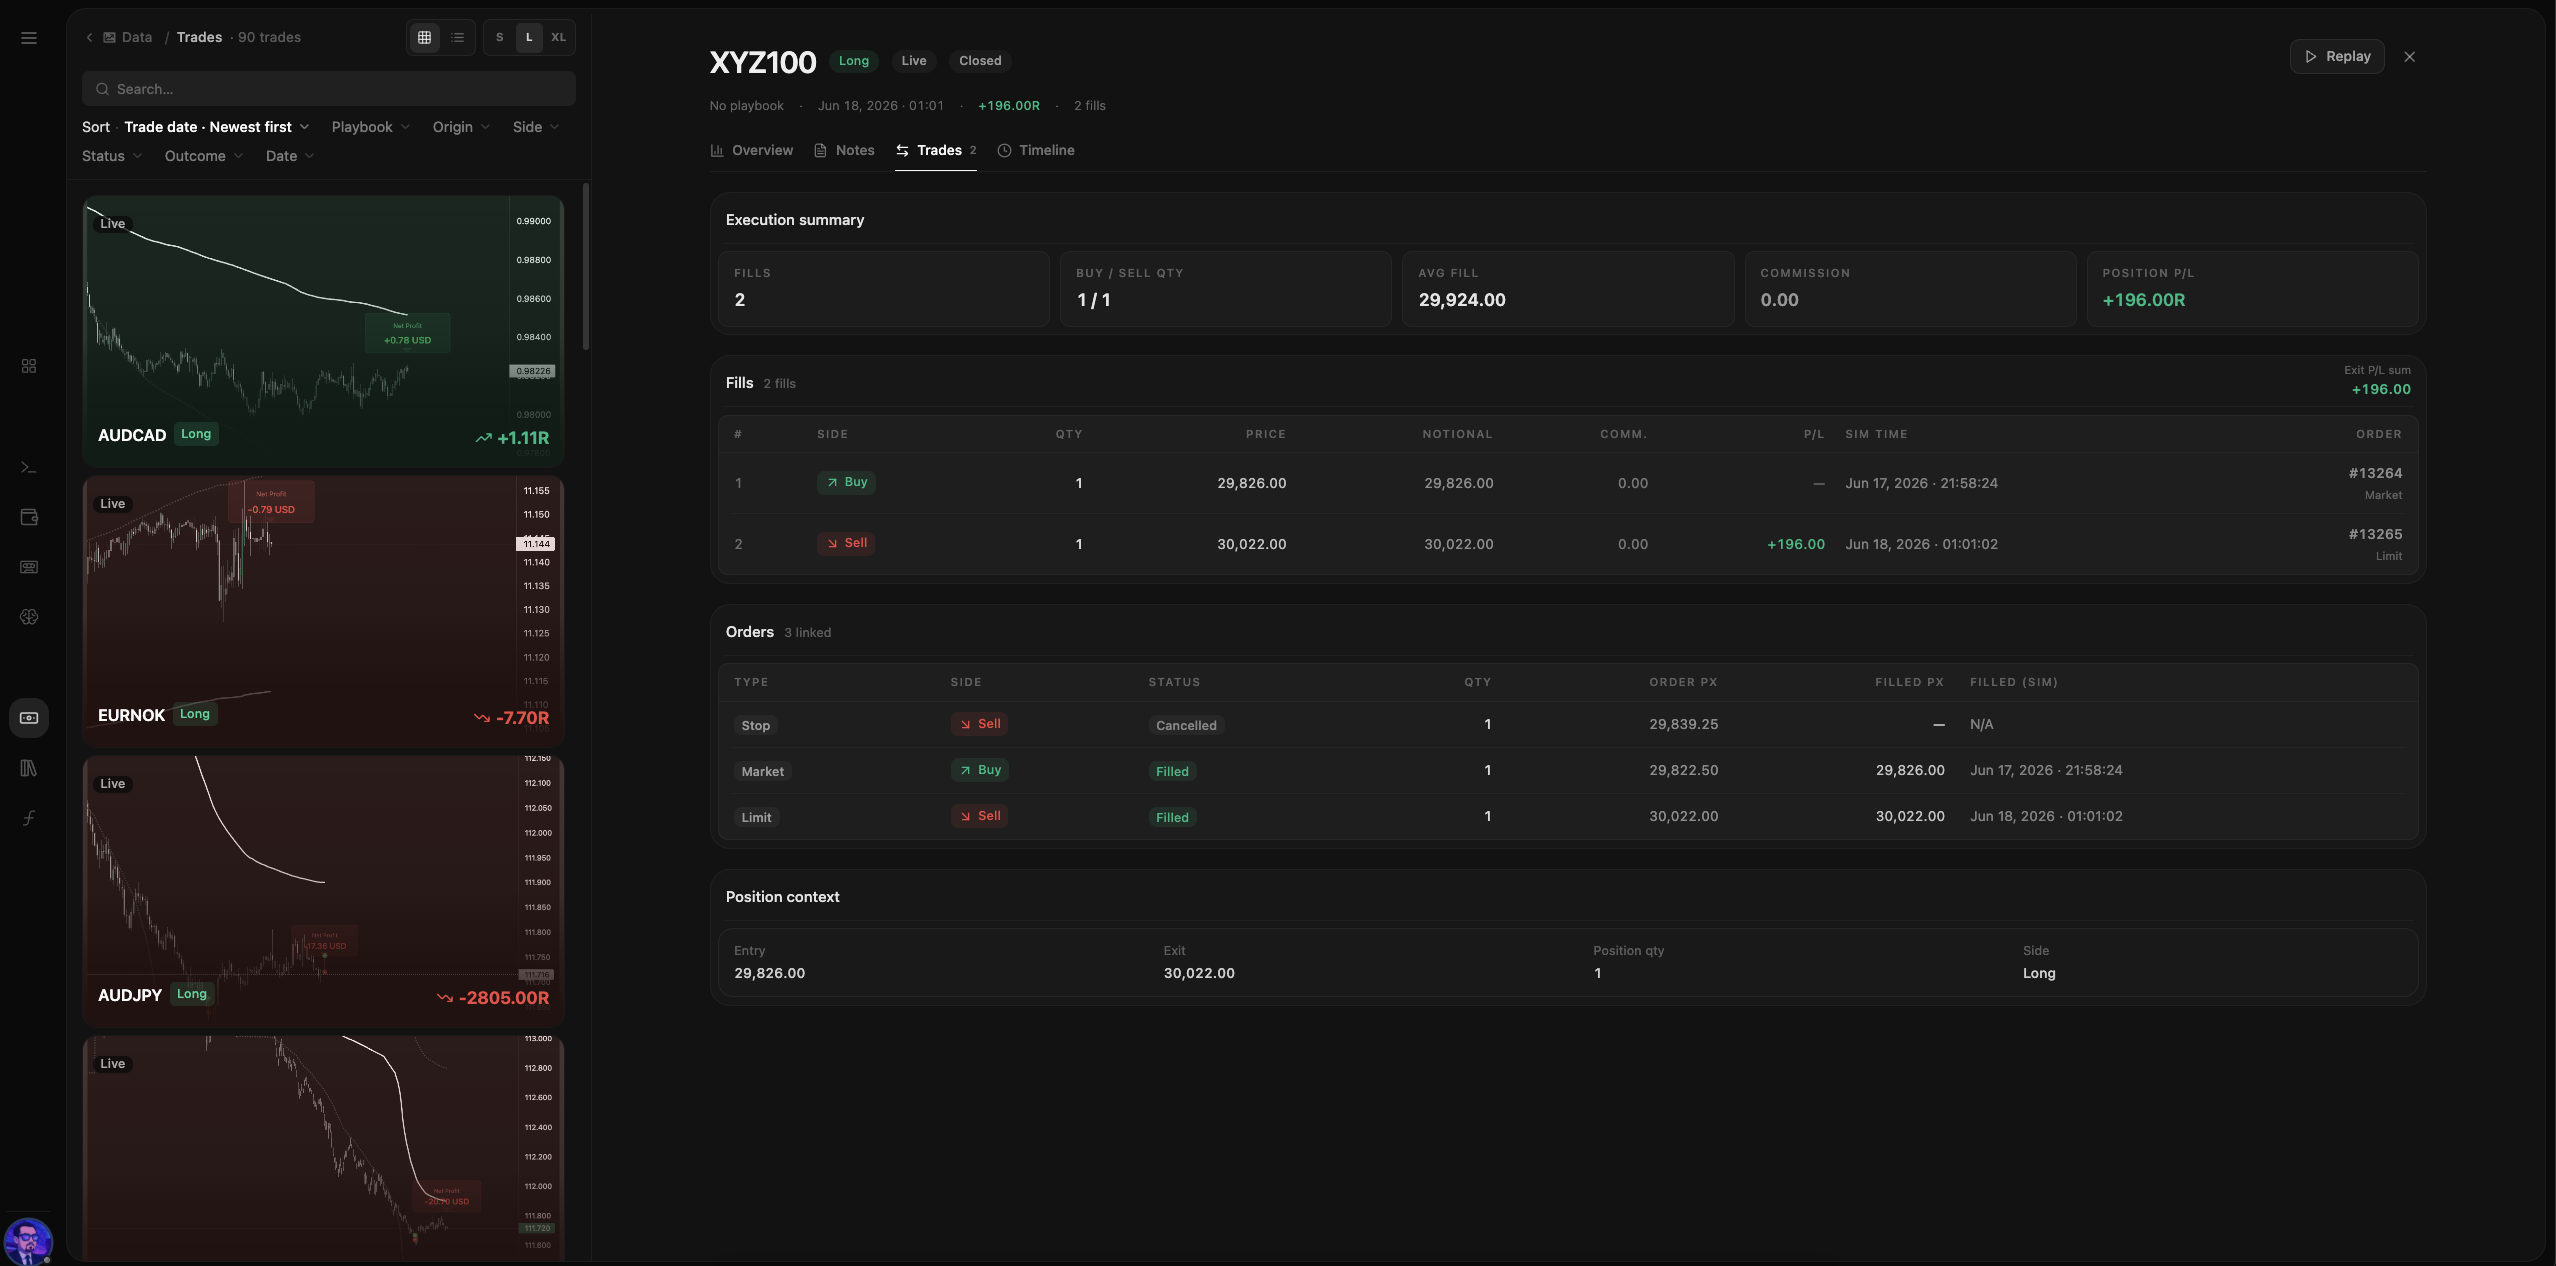This screenshot has height=1266, width=2556.
Task: Click the Buy tag in fill row 1
Action: pyautogui.click(x=847, y=482)
